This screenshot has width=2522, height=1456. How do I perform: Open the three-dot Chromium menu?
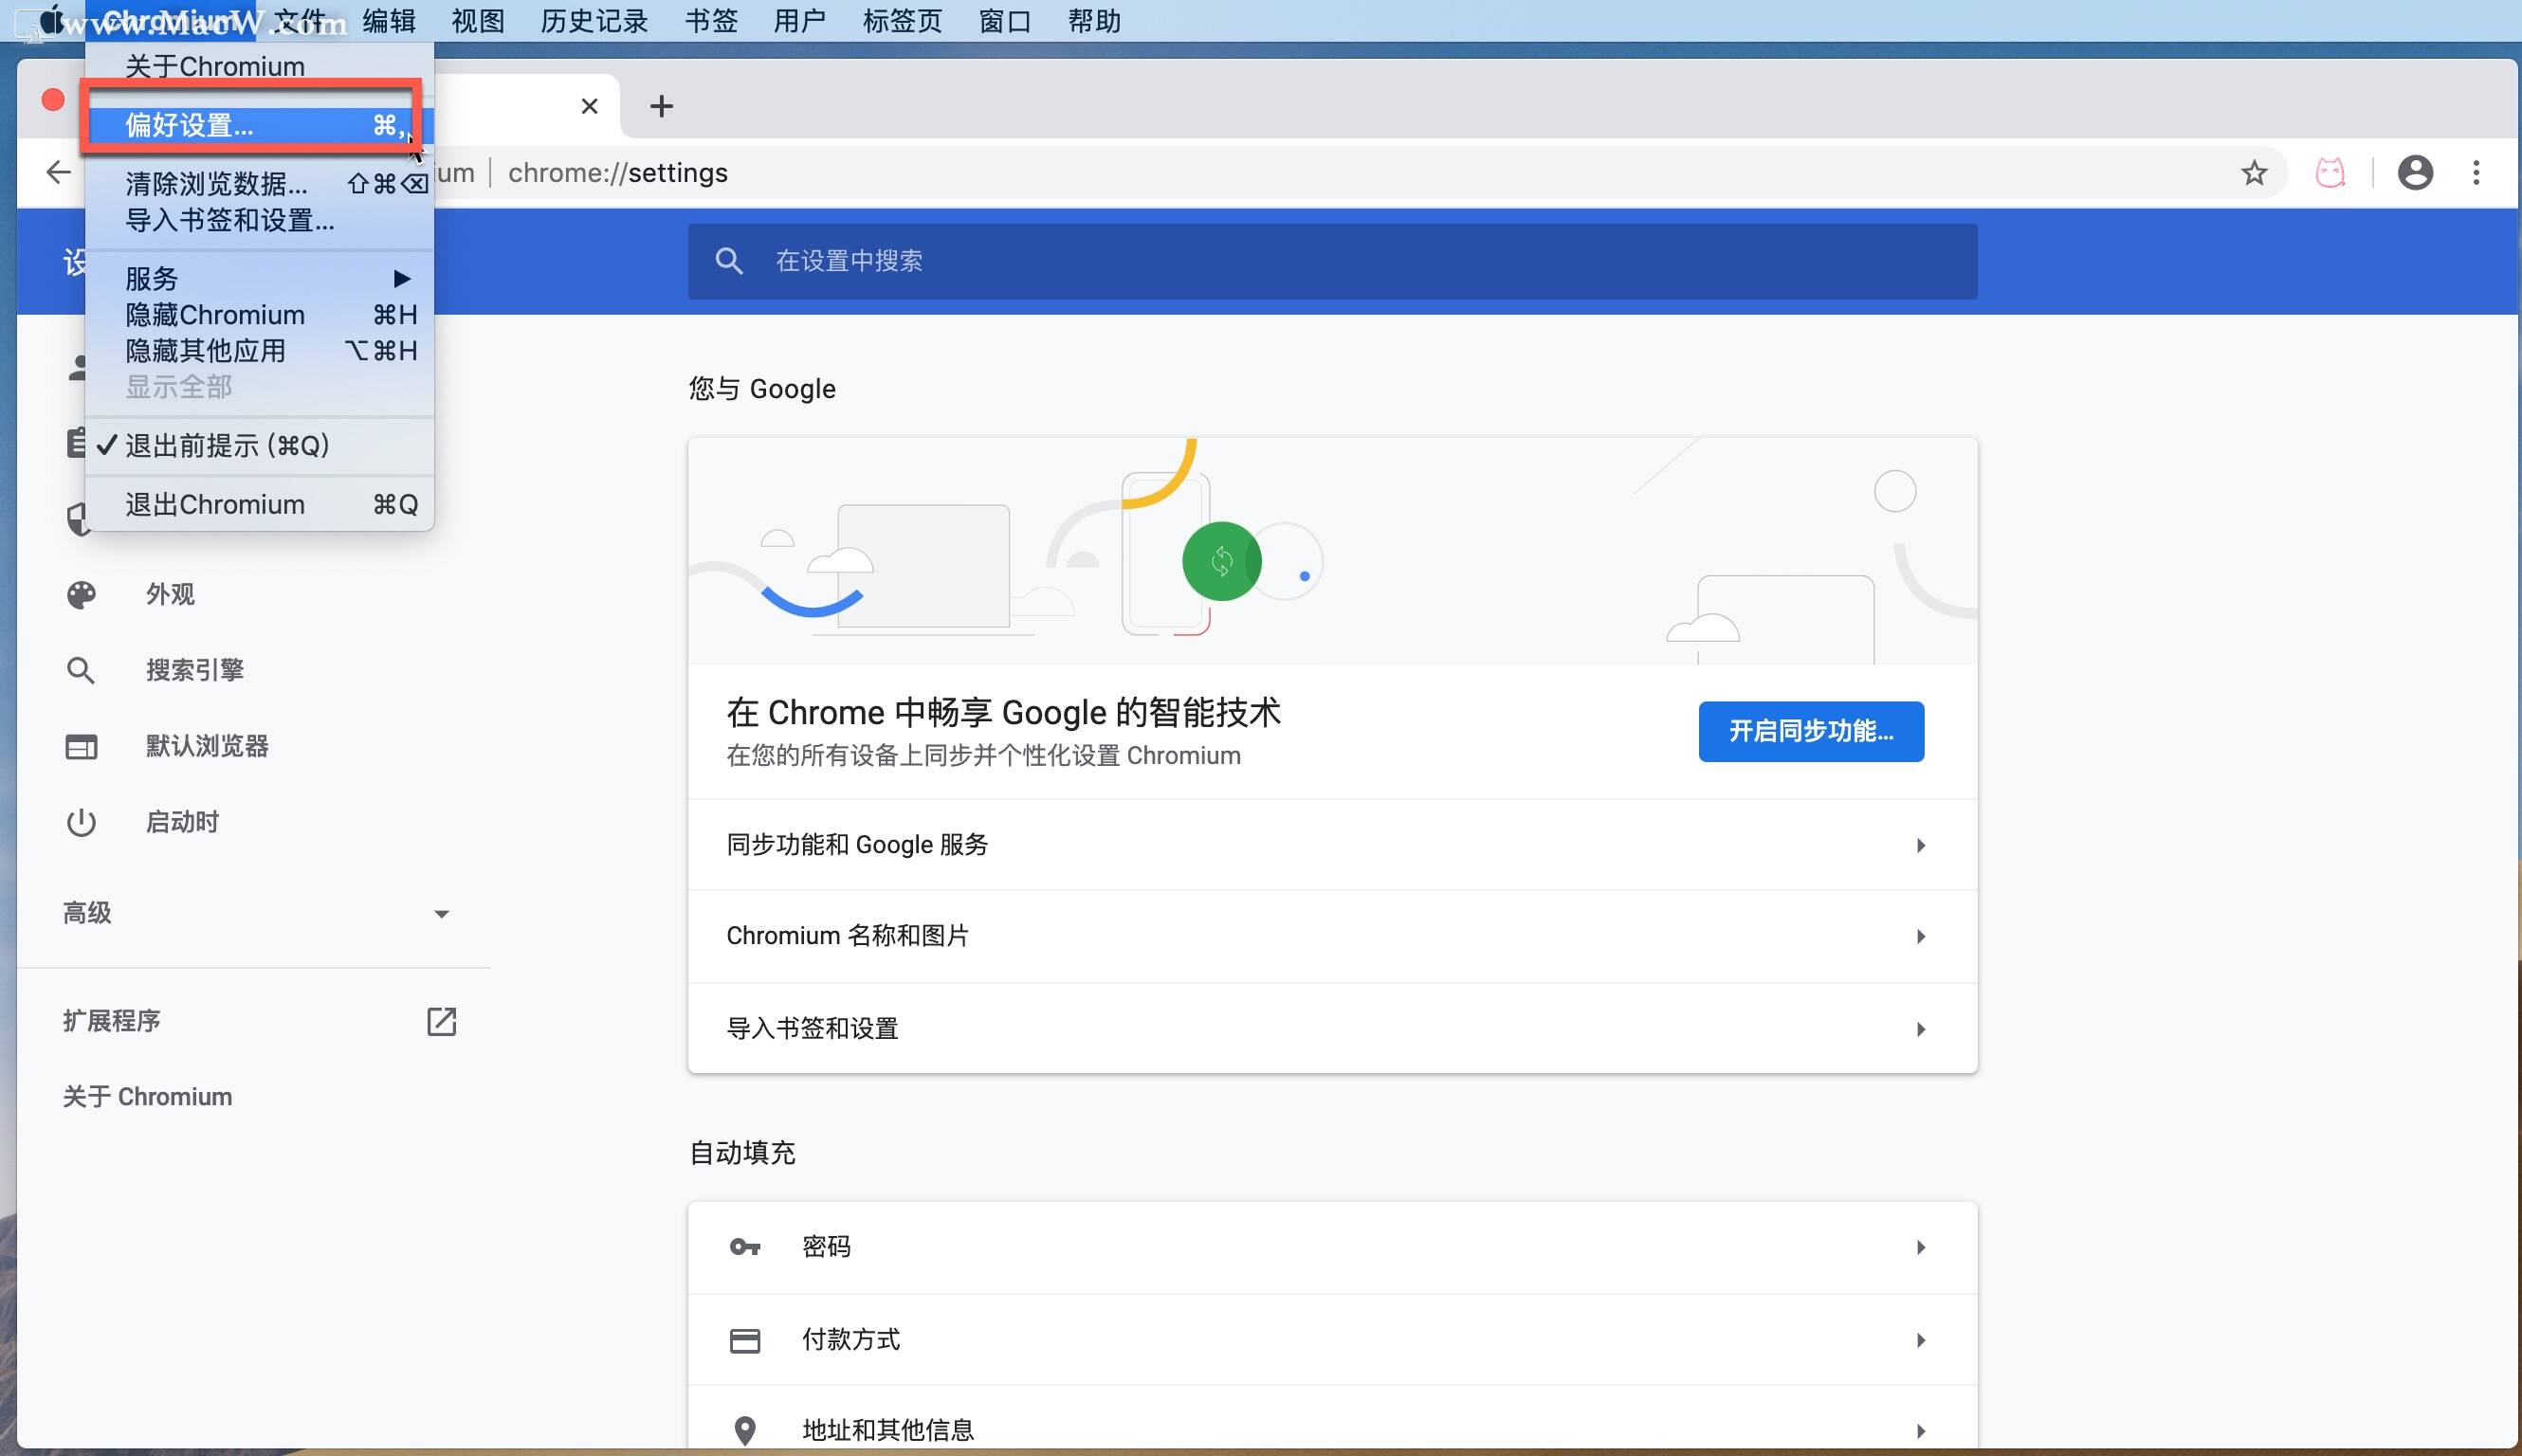2476,173
